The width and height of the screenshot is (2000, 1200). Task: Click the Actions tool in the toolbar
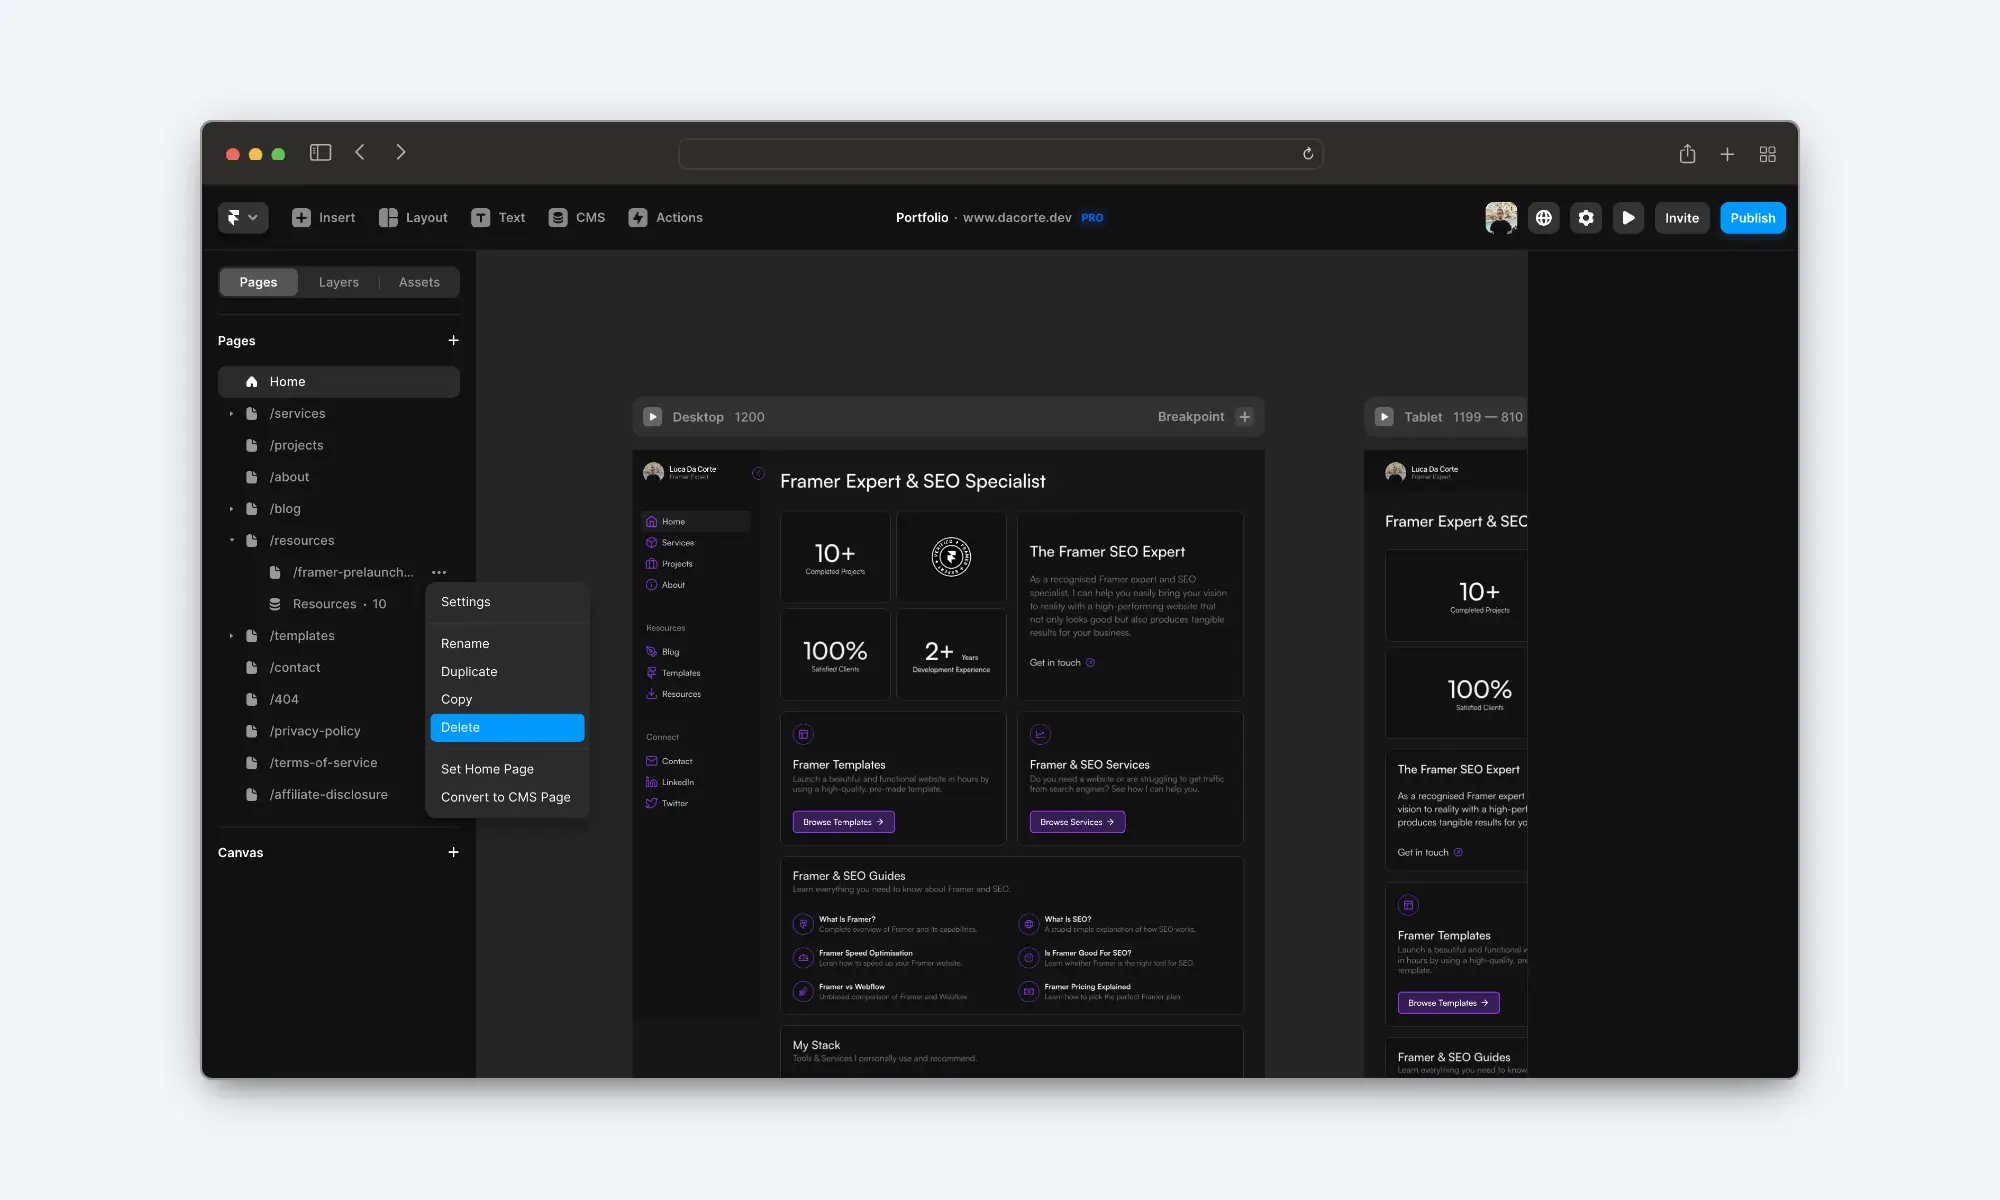[x=664, y=217]
